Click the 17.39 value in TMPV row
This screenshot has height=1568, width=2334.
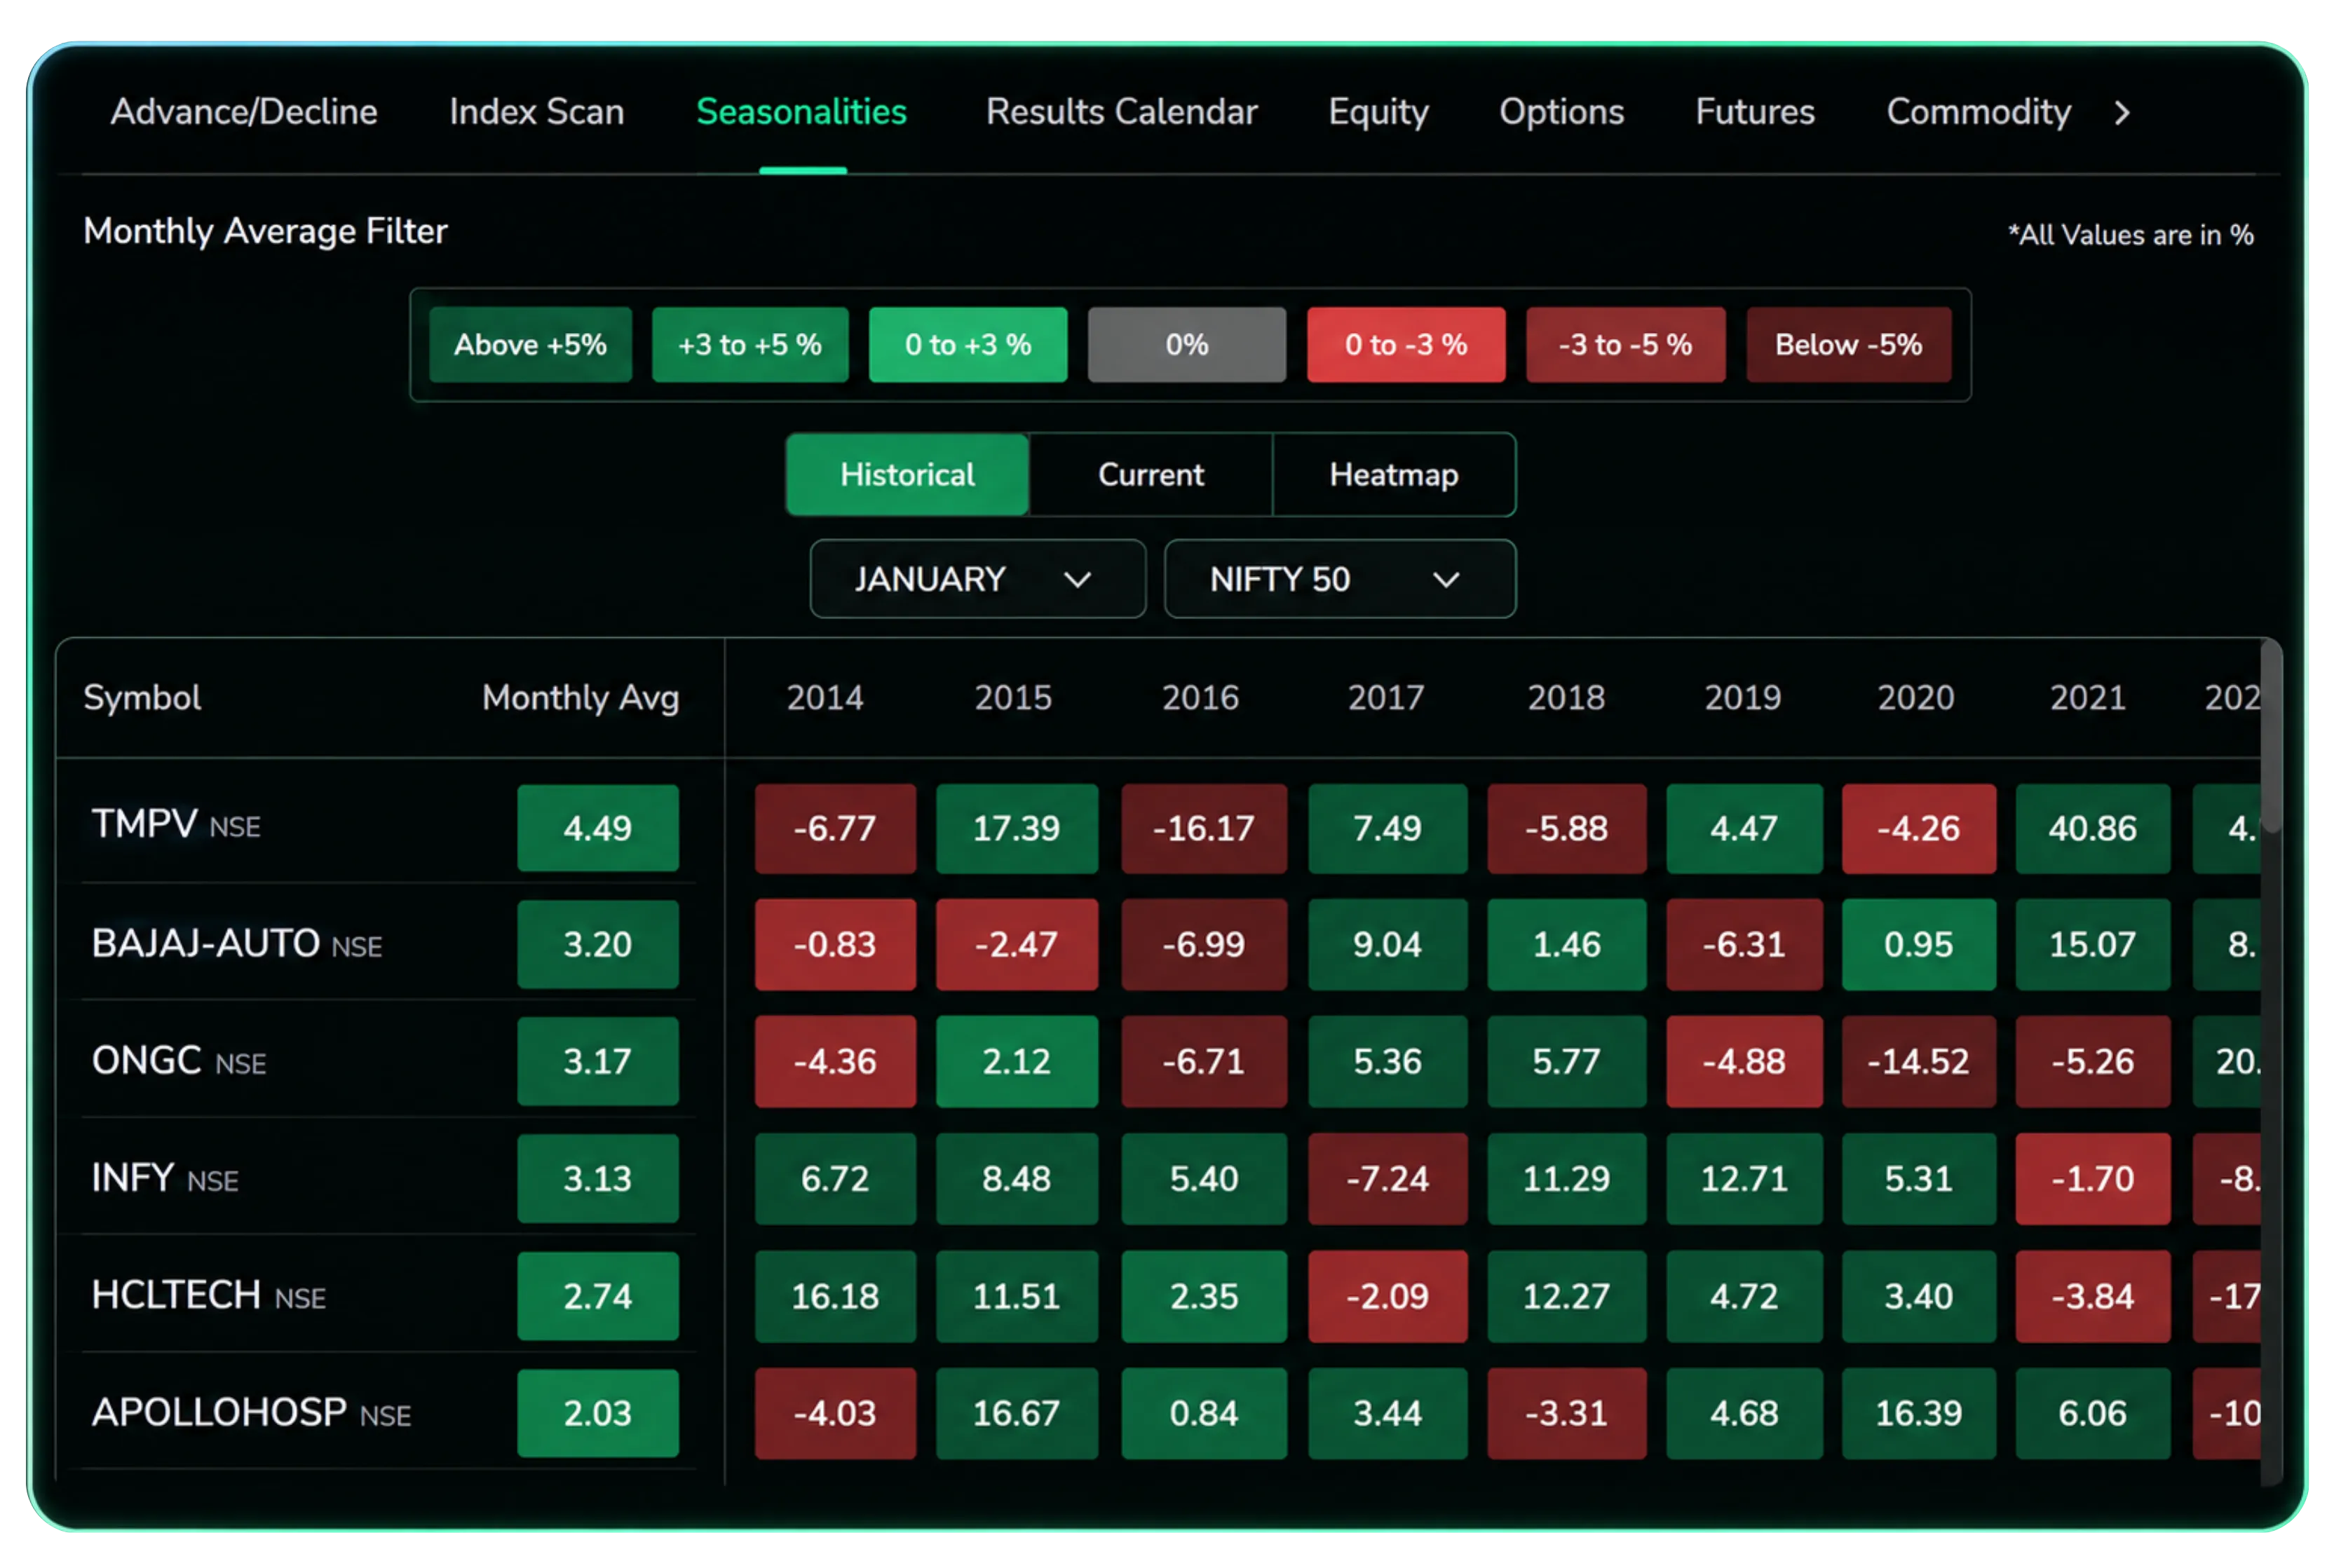[1016, 828]
